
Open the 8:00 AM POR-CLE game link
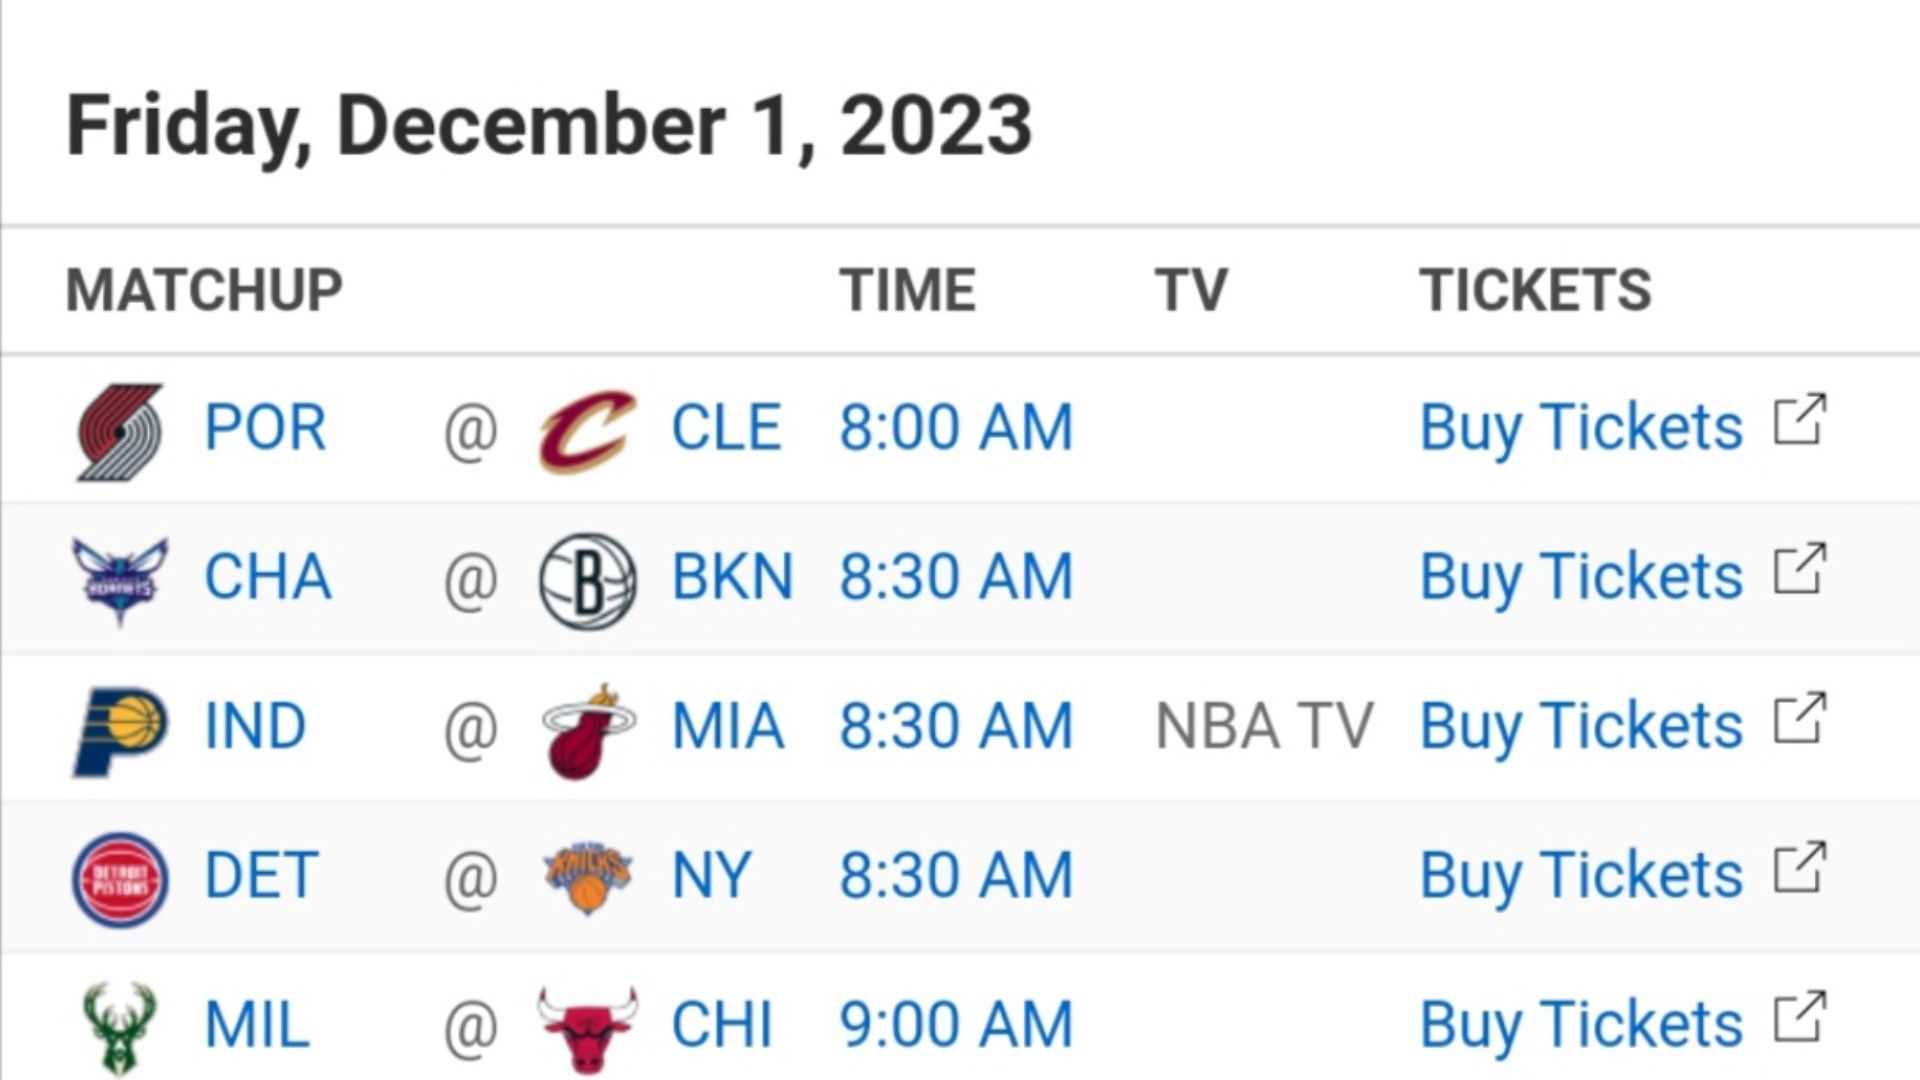[956, 428]
